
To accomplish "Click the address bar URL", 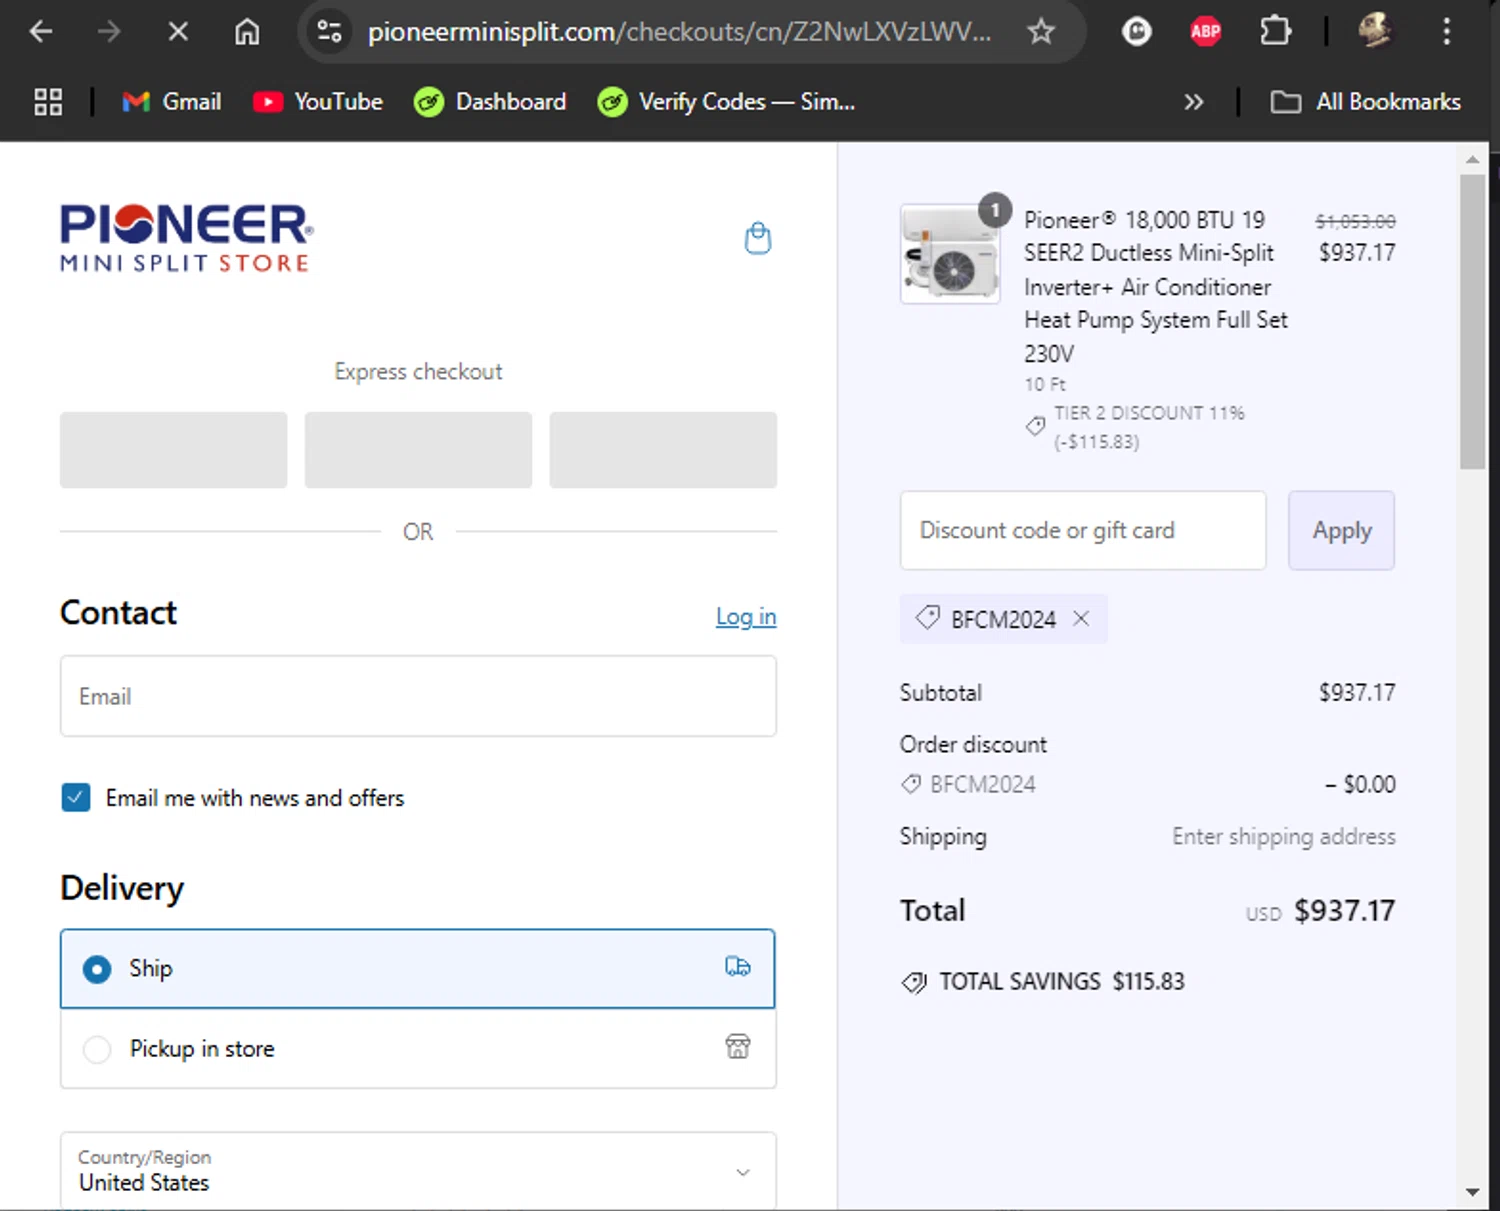I will click(680, 32).
